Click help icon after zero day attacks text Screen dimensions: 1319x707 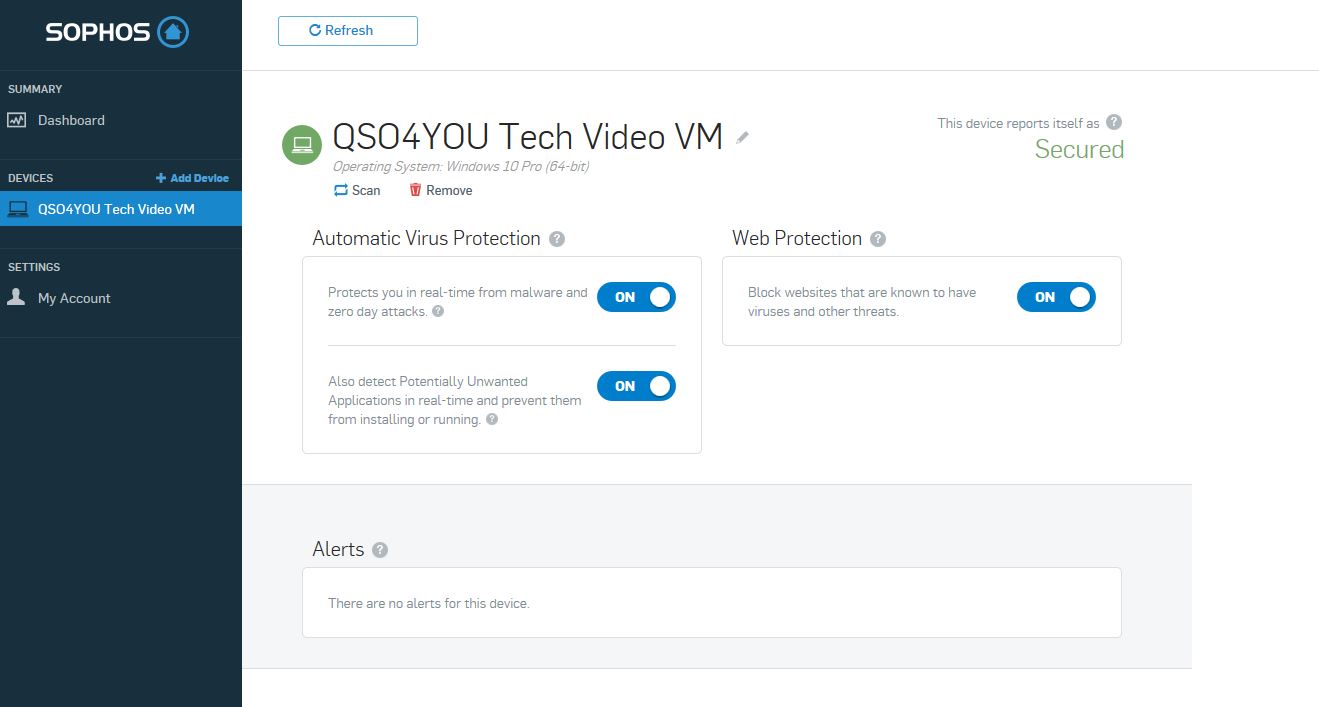pos(437,312)
